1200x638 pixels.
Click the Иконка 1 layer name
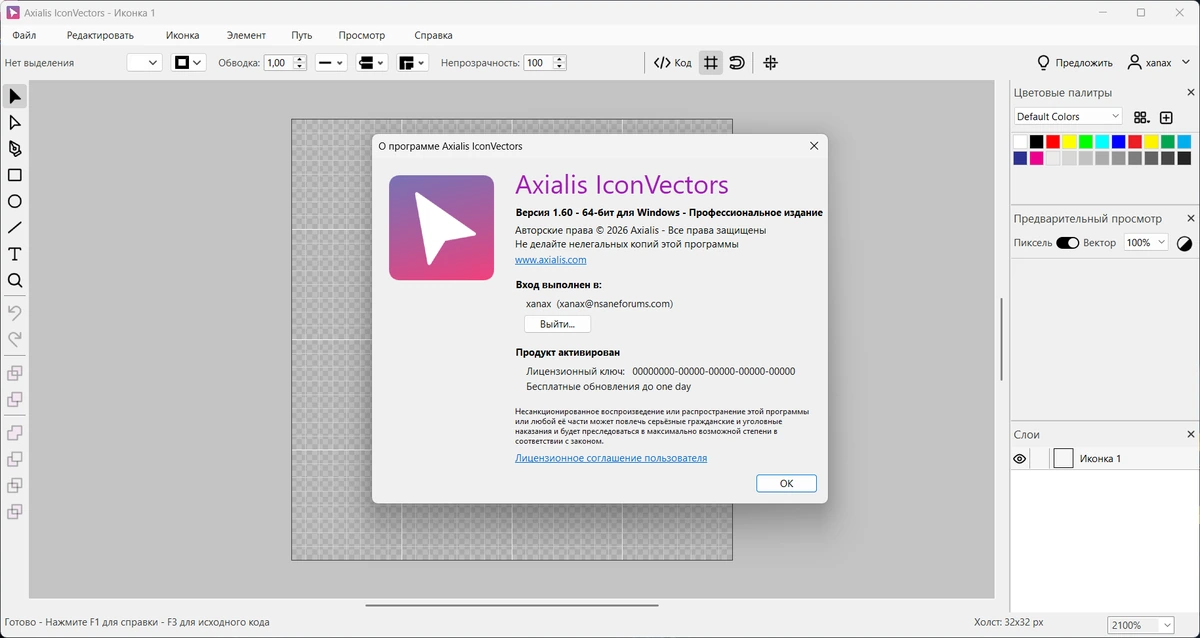pyautogui.click(x=1100, y=459)
